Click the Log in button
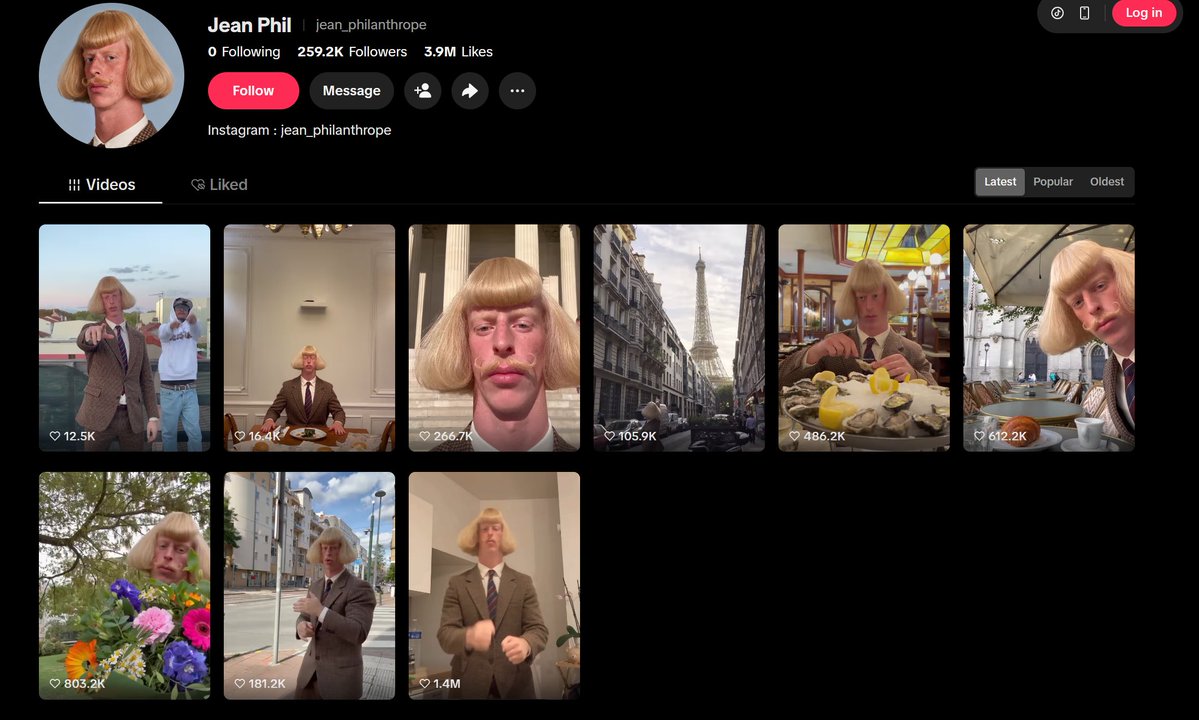The width and height of the screenshot is (1199, 720). click(x=1144, y=13)
